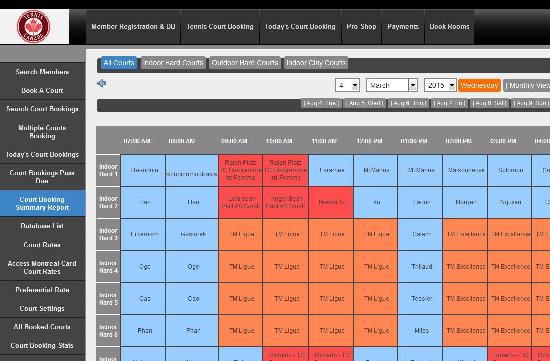Open the 2015 year dropdown
The image size is (550, 361).
click(440, 85)
